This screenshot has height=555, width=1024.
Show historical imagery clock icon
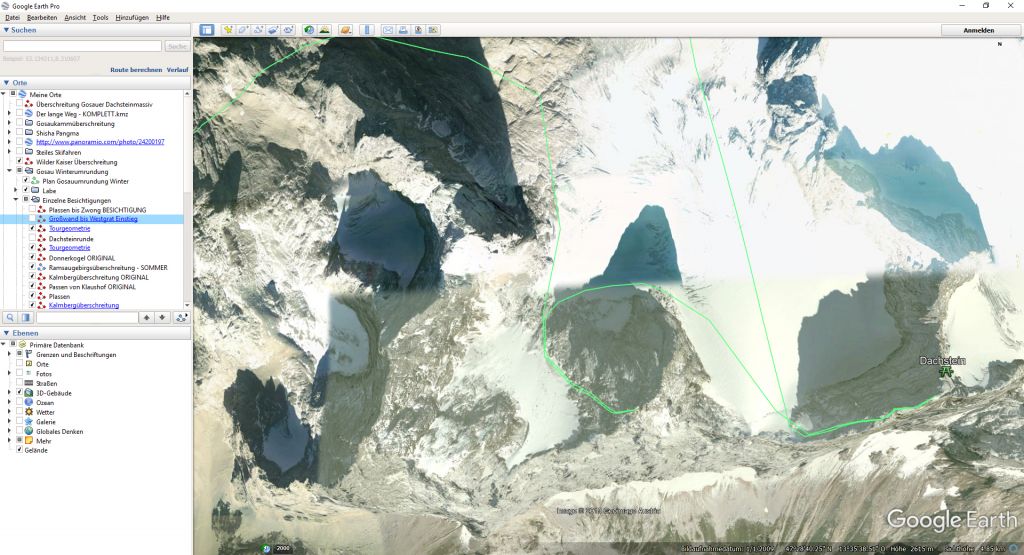(309, 30)
